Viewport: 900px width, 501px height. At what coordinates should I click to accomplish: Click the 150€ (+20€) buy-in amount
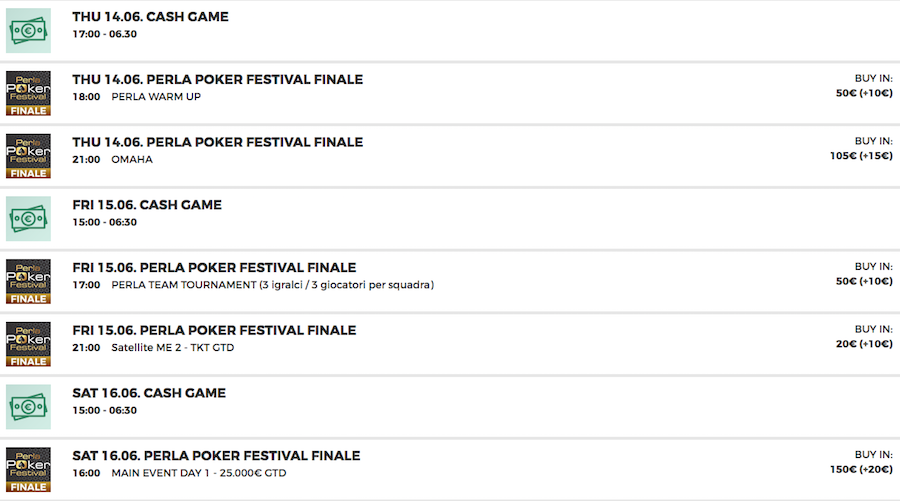[861, 469]
